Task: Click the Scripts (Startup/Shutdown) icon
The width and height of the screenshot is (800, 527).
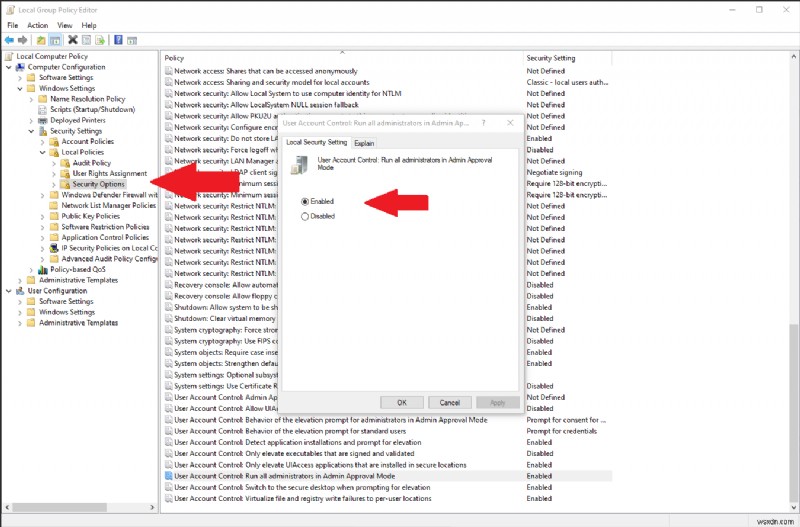Action: pyautogui.click(x=43, y=109)
